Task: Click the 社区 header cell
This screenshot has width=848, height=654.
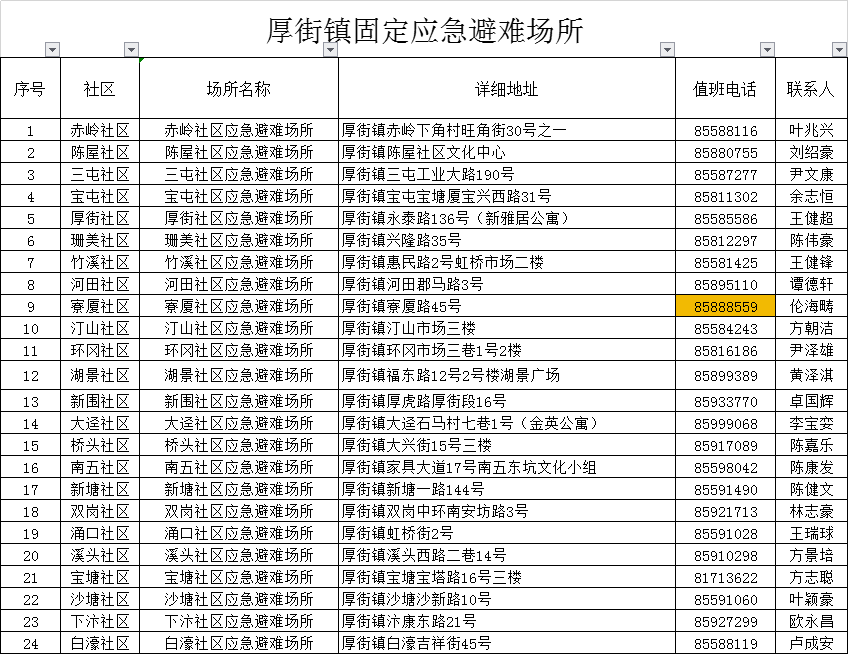Action: click(x=100, y=89)
